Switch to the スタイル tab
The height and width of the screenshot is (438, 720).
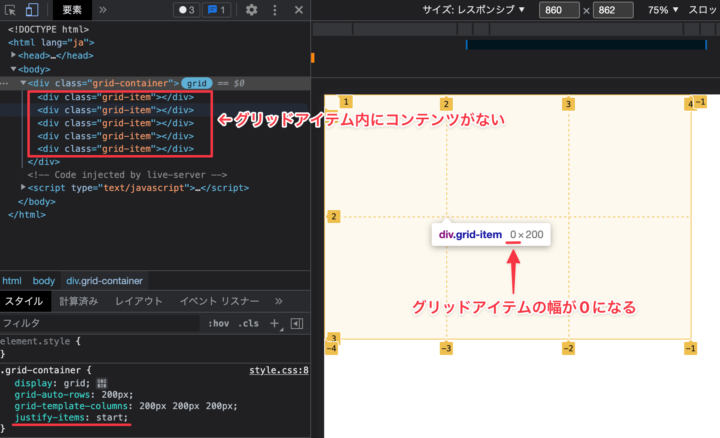coord(24,301)
